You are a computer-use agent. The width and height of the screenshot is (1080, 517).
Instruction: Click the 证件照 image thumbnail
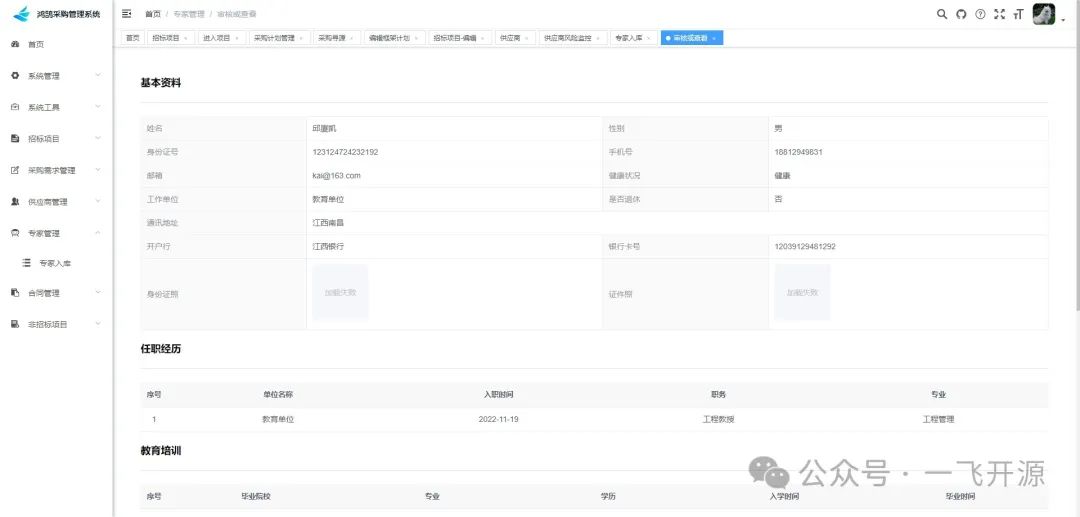(x=802, y=292)
